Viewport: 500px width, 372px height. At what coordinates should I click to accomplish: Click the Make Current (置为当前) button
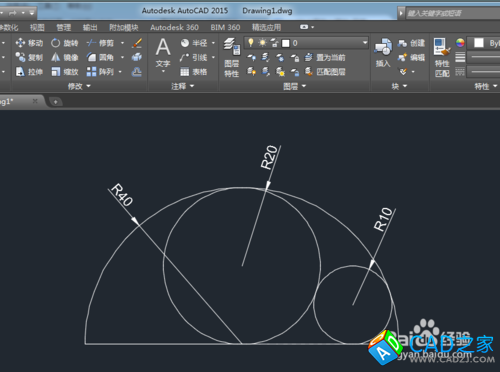[x=325, y=57]
